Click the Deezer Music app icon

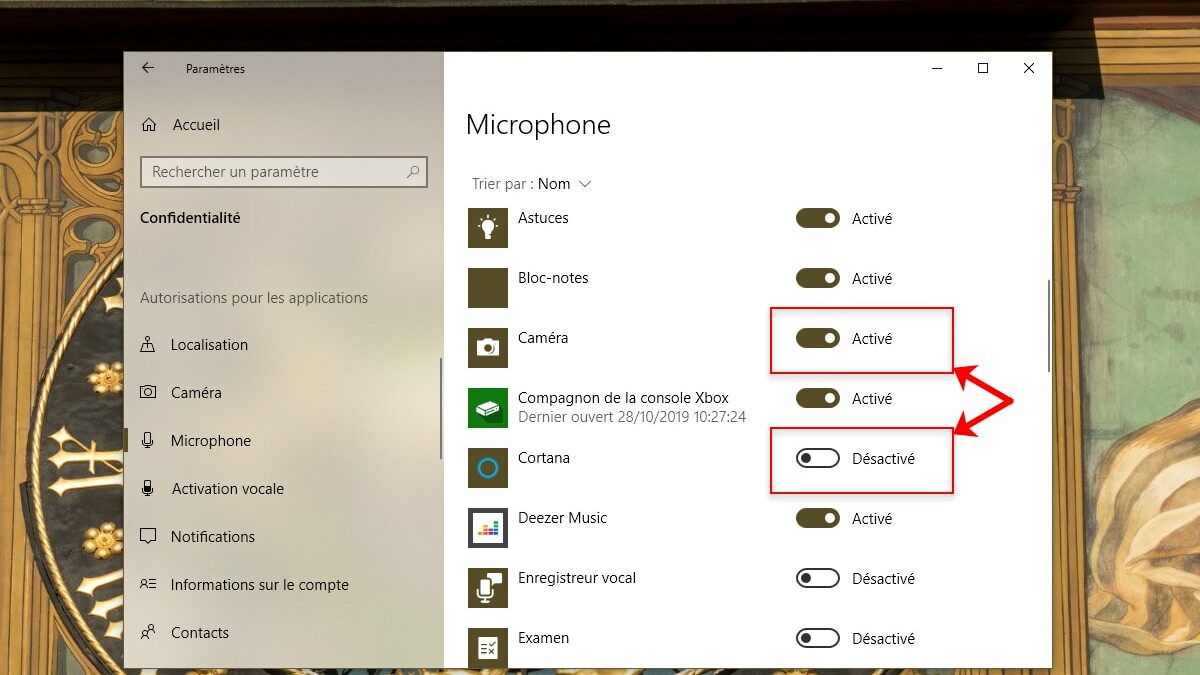488,528
